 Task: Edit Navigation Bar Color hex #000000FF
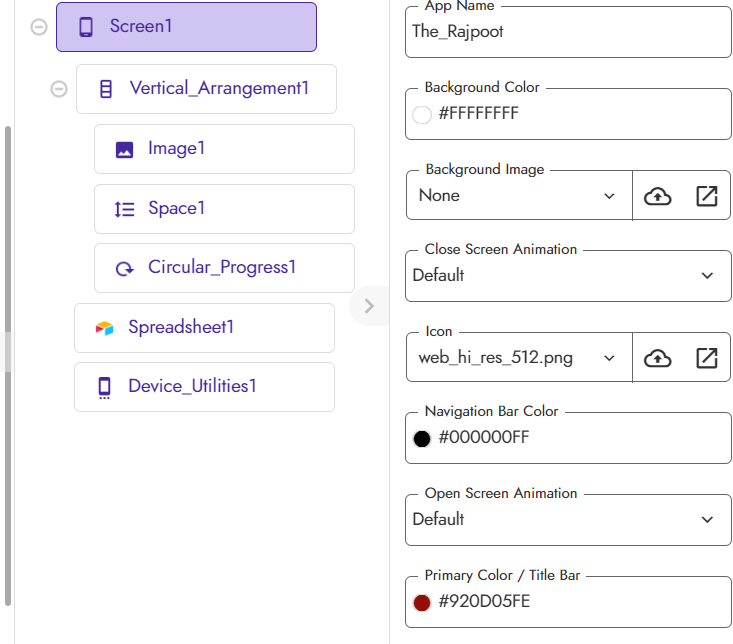pos(484,438)
